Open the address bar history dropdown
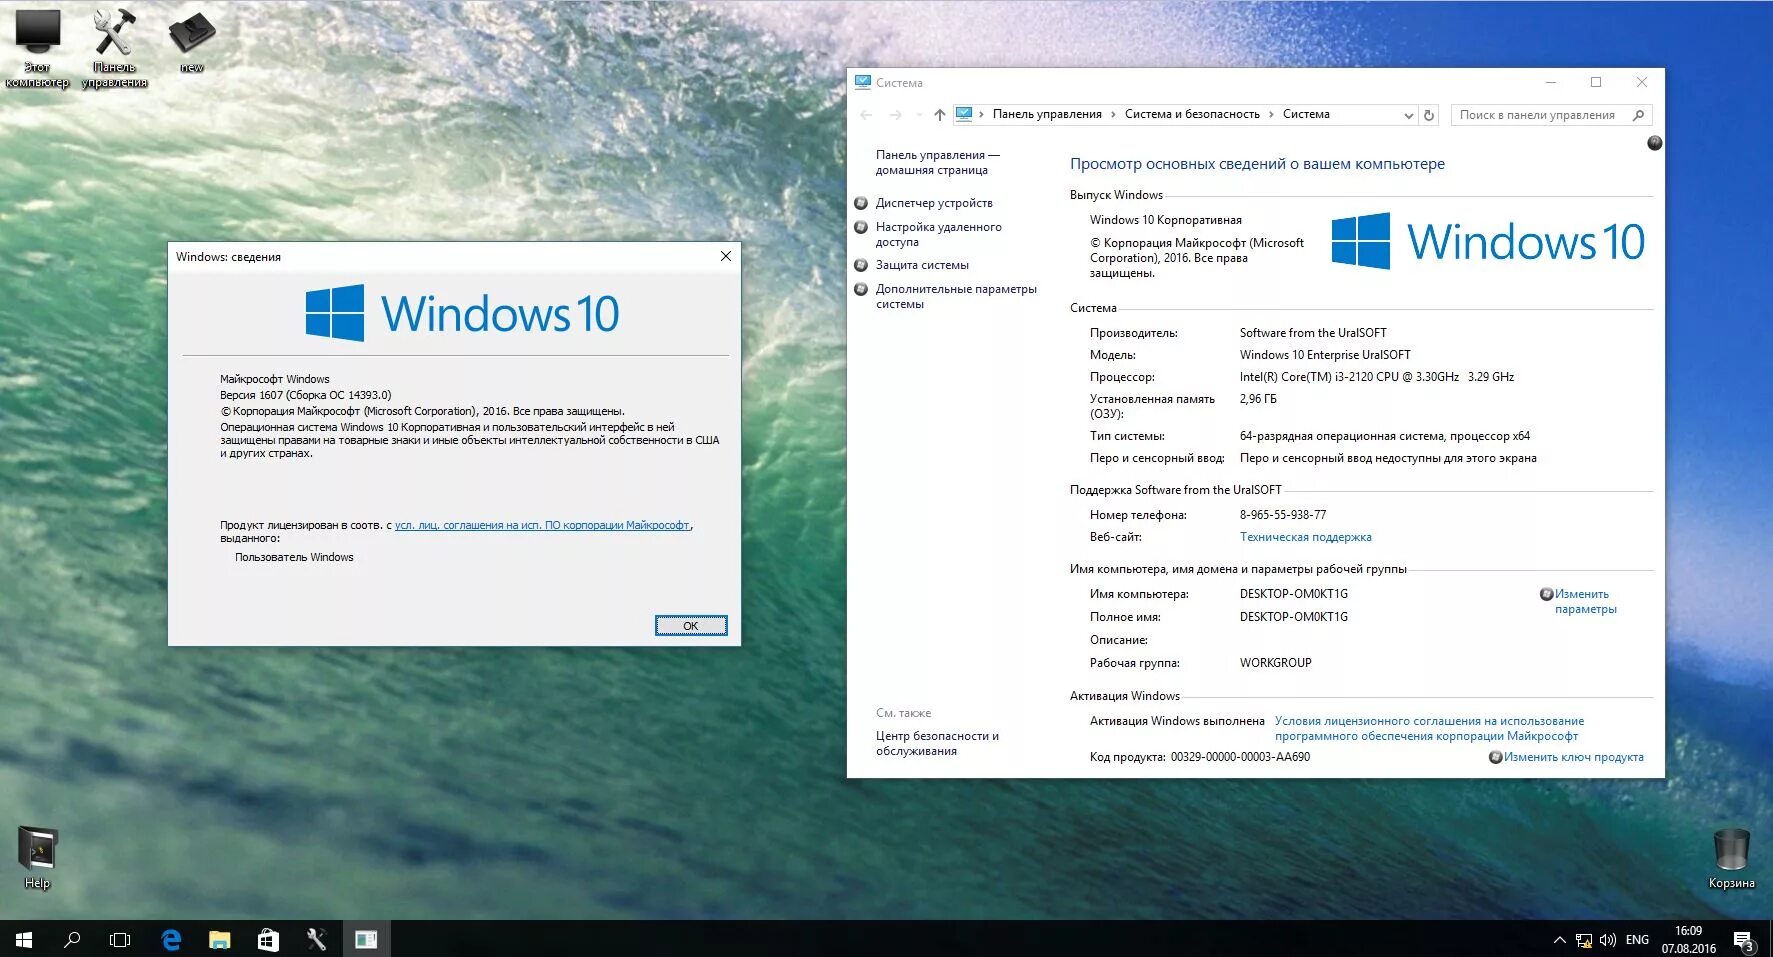 [1408, 115]
